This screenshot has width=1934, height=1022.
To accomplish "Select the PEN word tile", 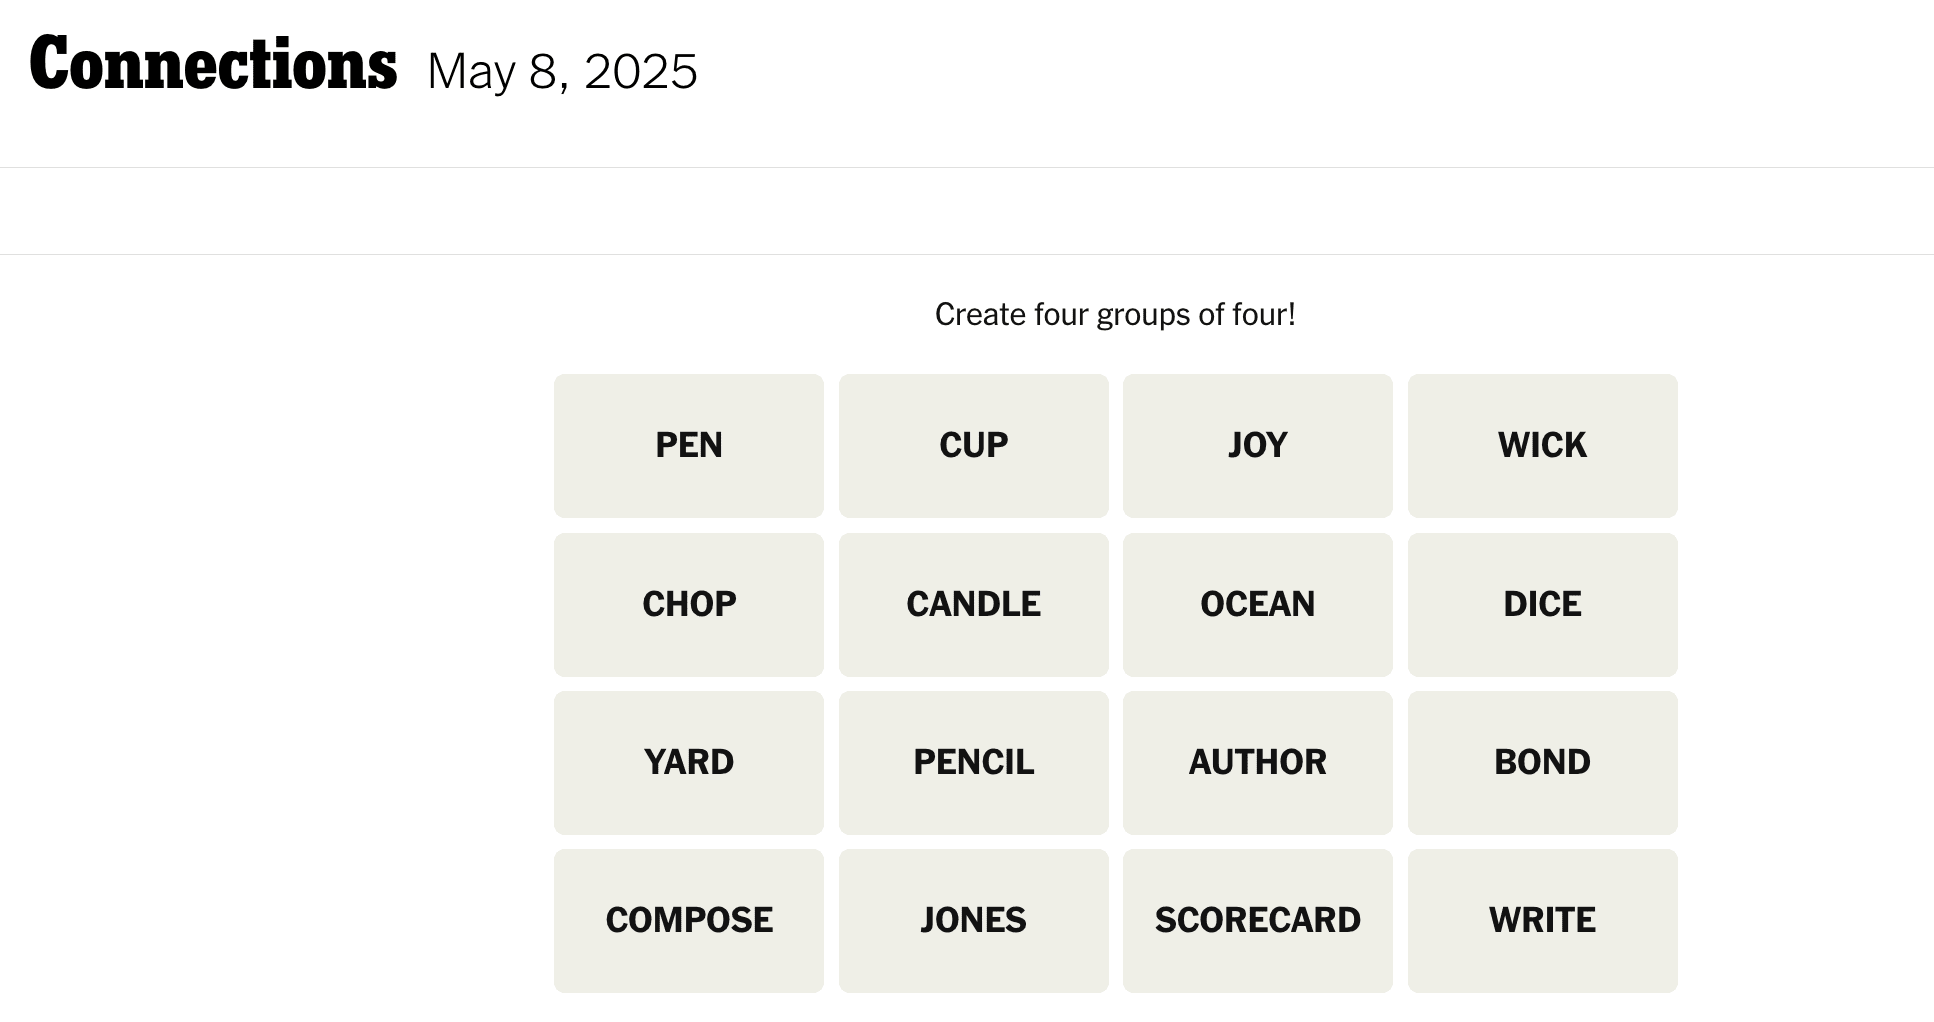I will [688, 446].
